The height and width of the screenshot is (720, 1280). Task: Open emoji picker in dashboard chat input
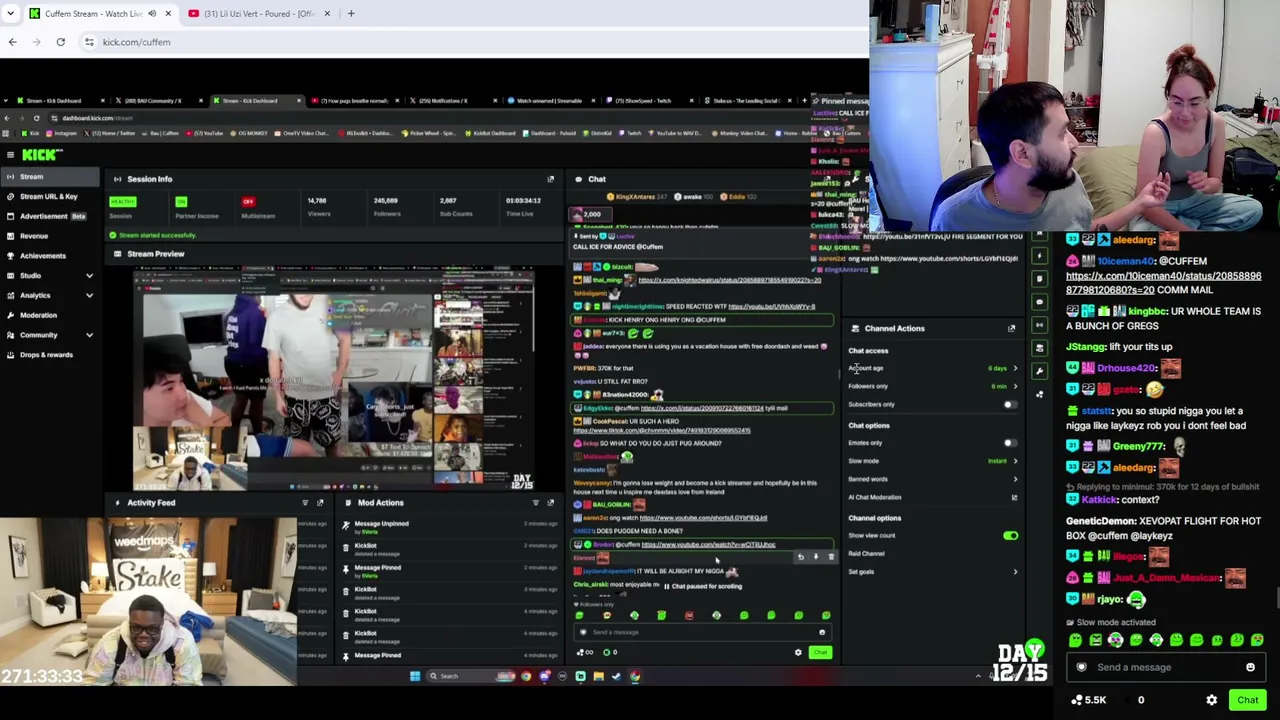[822, 632]
